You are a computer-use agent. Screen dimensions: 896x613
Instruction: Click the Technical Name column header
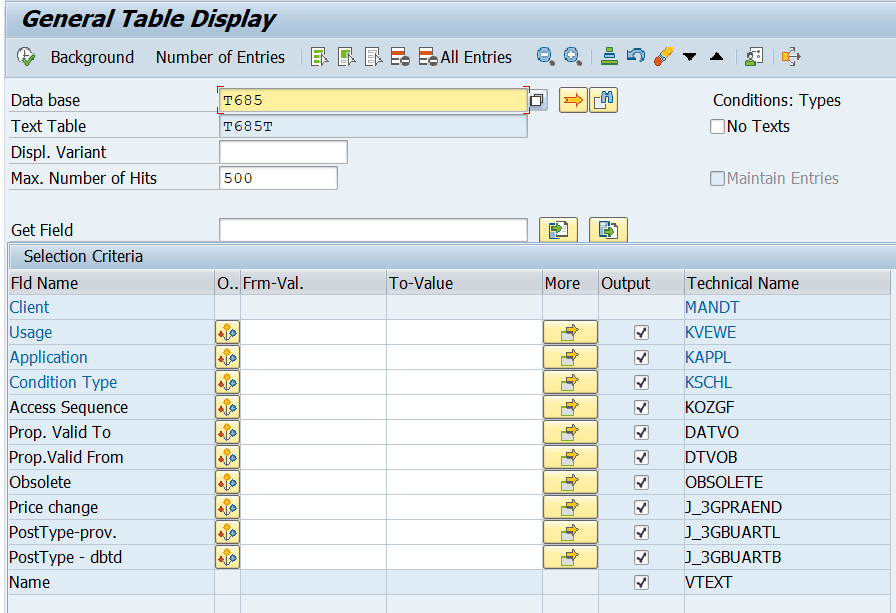(787, 283)
